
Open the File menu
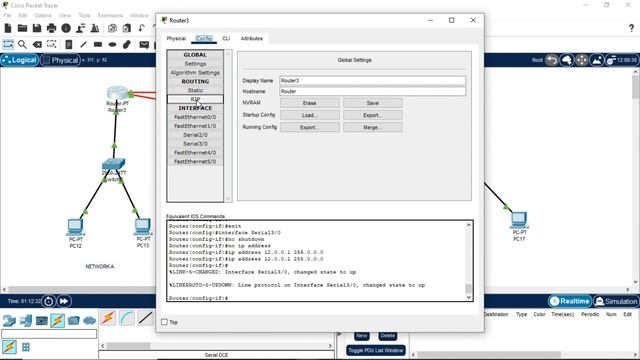(7, 16)
